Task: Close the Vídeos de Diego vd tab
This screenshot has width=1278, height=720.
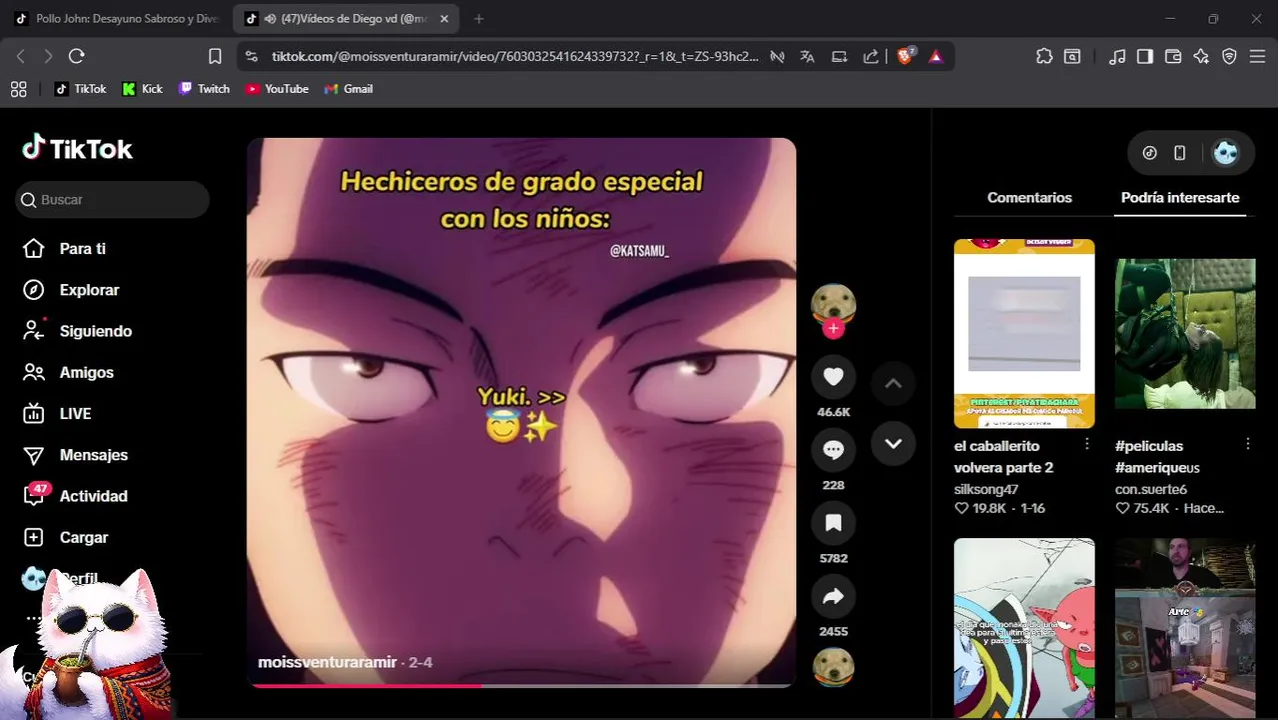Action: coord(444,19)
